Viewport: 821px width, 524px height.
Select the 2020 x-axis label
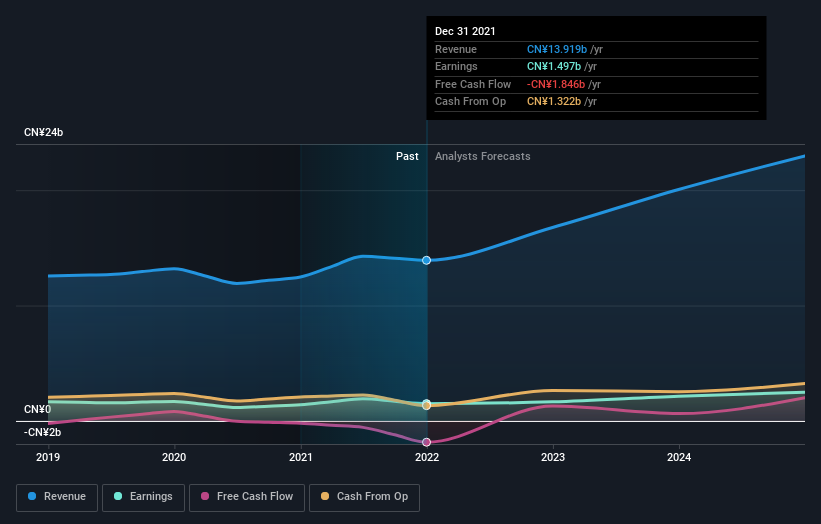[x=174, y=457]
